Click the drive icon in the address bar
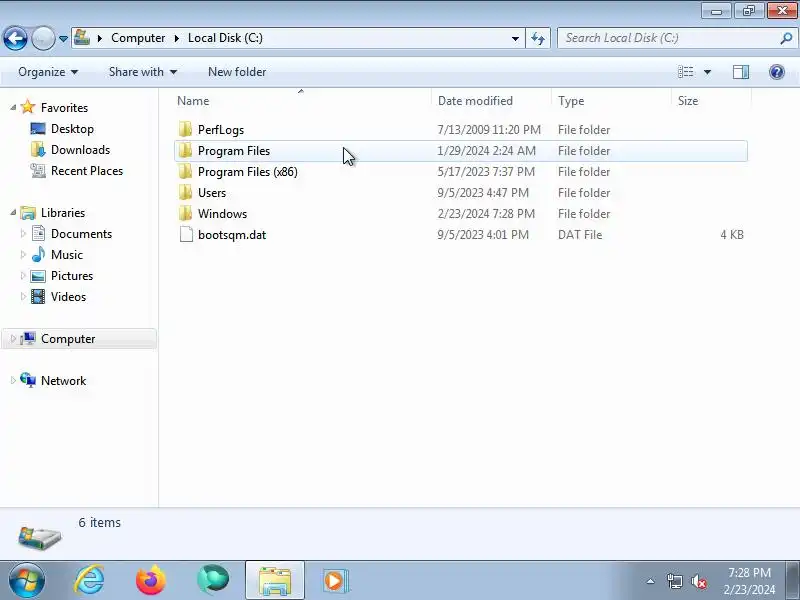This screenshot has height=600, width=800. (82, 38)
